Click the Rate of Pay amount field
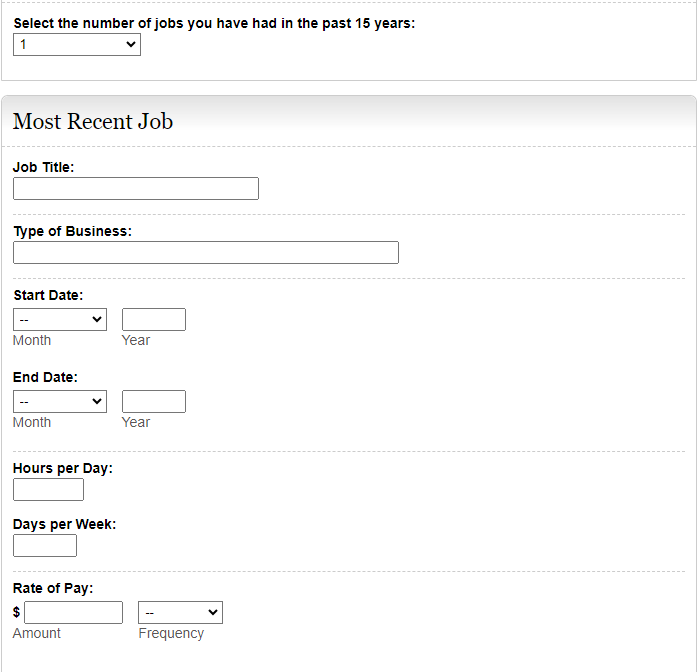 coord(73,613)
